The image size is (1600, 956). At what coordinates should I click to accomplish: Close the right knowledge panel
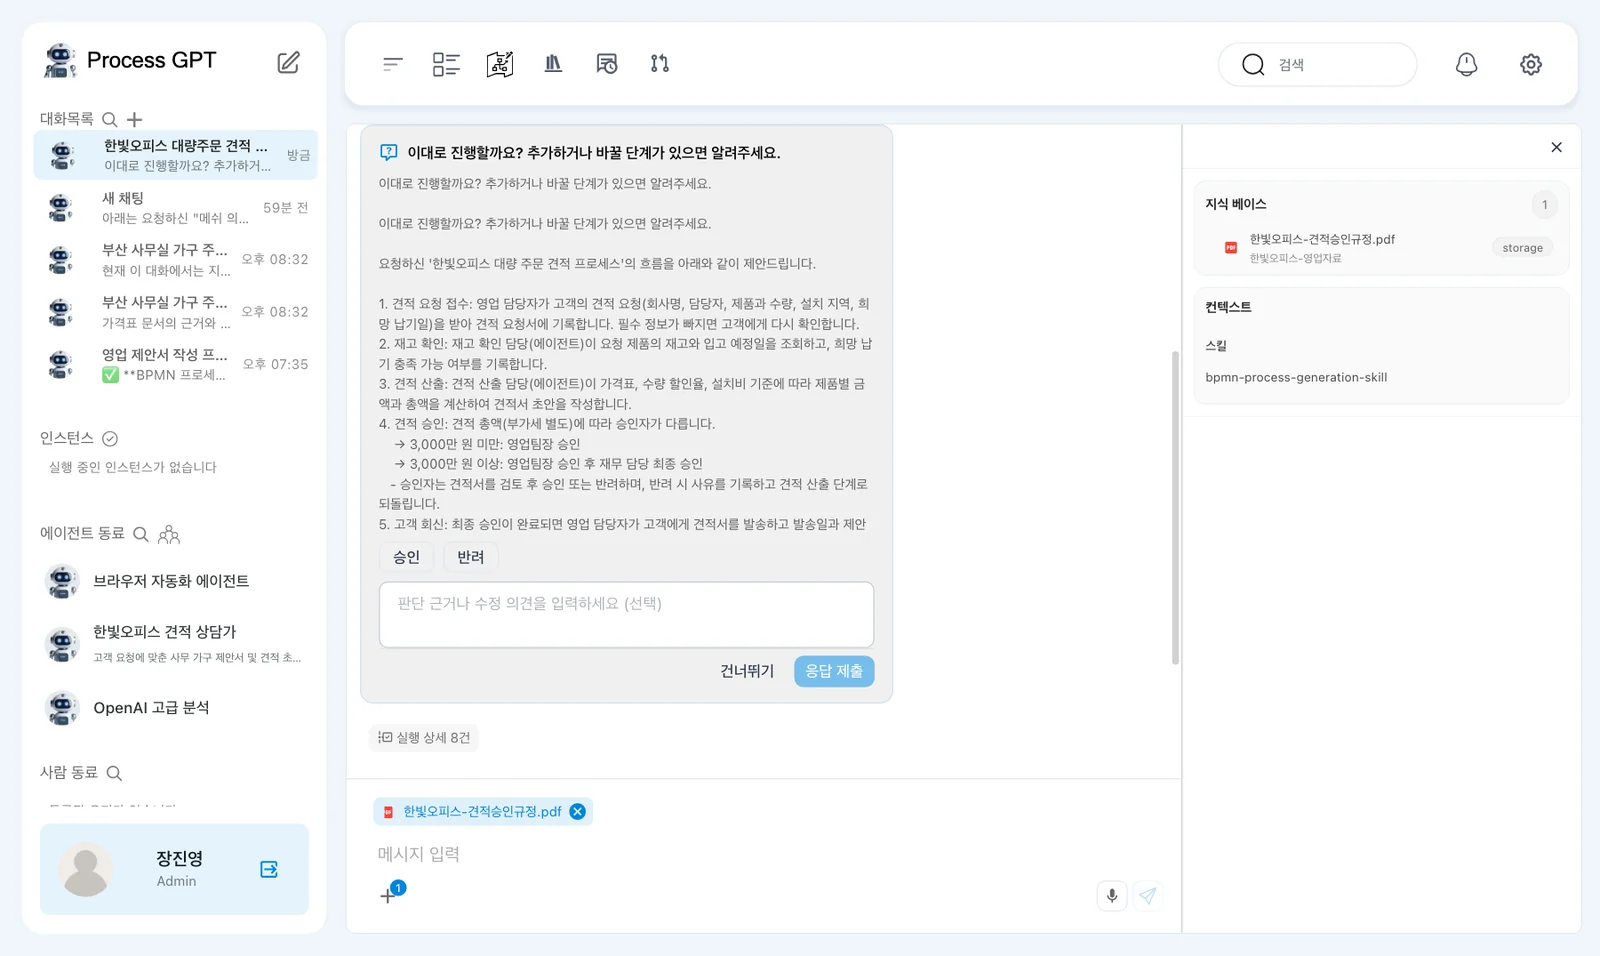click(1557, 147)
